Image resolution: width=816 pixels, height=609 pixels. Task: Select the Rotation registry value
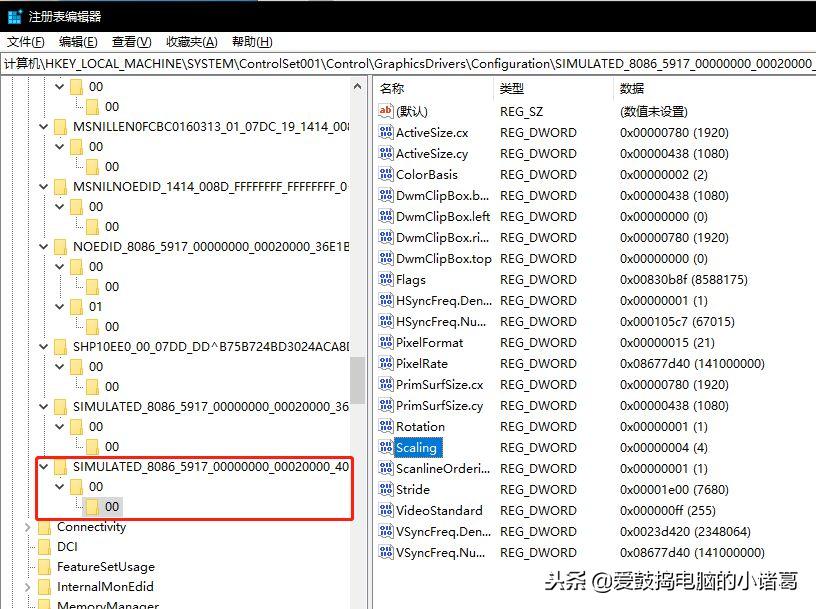tap(421, 426)
